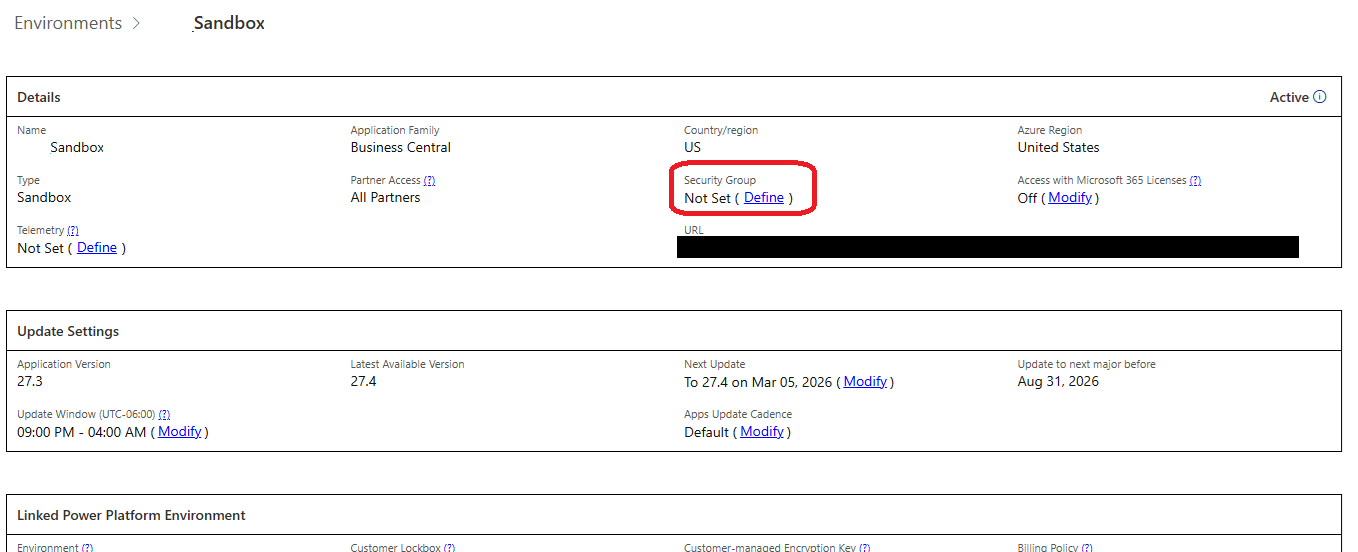
Task: Click the Telemetry help question mark
Action: pos(73,231)
